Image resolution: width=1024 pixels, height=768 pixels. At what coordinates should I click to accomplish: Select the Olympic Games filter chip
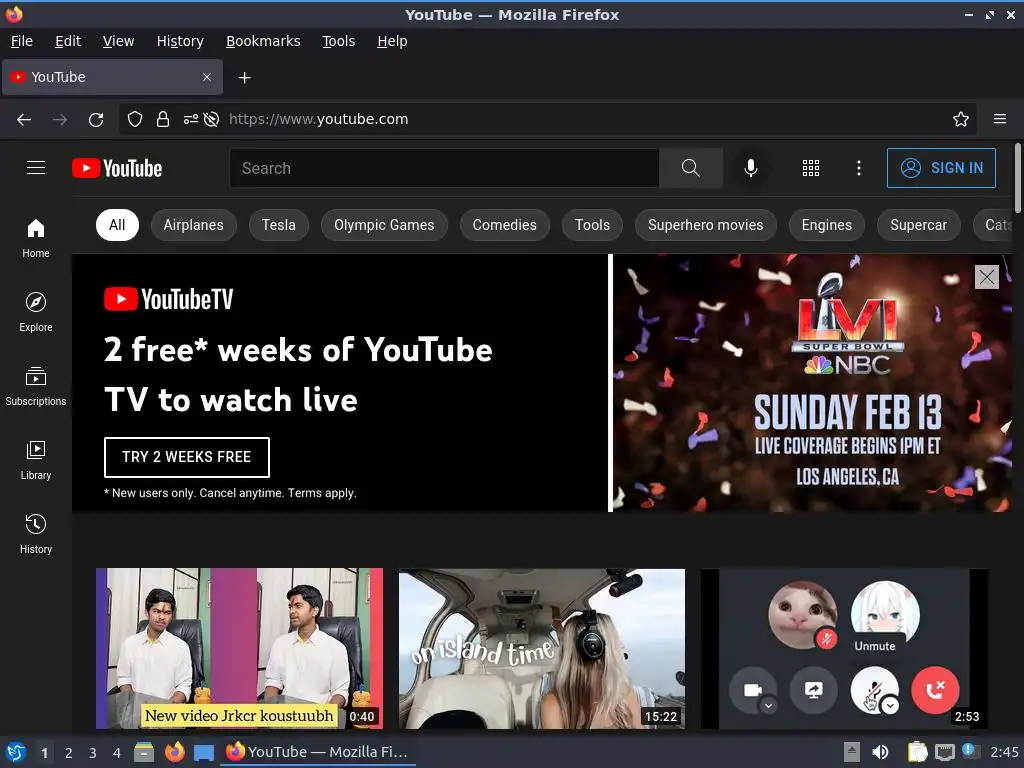point(384,225)
